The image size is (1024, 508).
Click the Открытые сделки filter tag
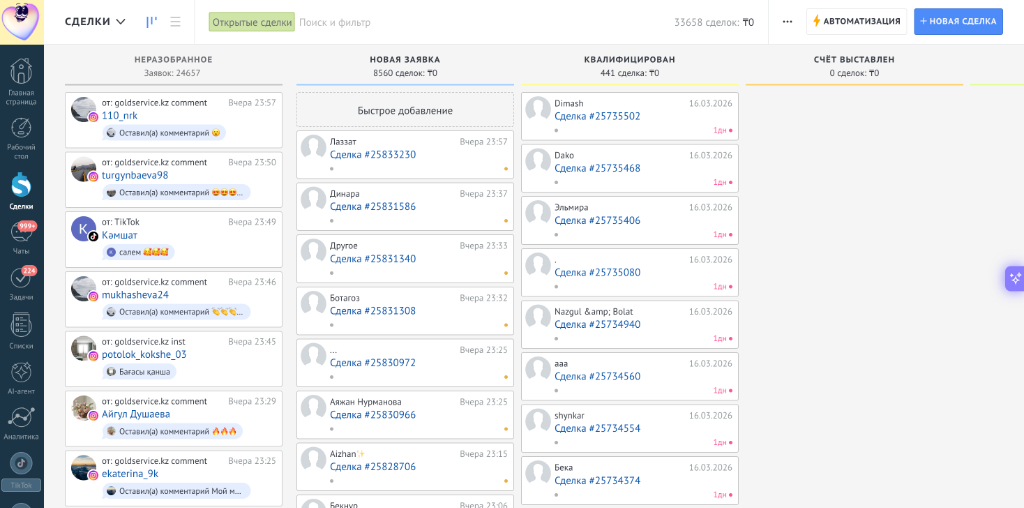click(252, 22)
